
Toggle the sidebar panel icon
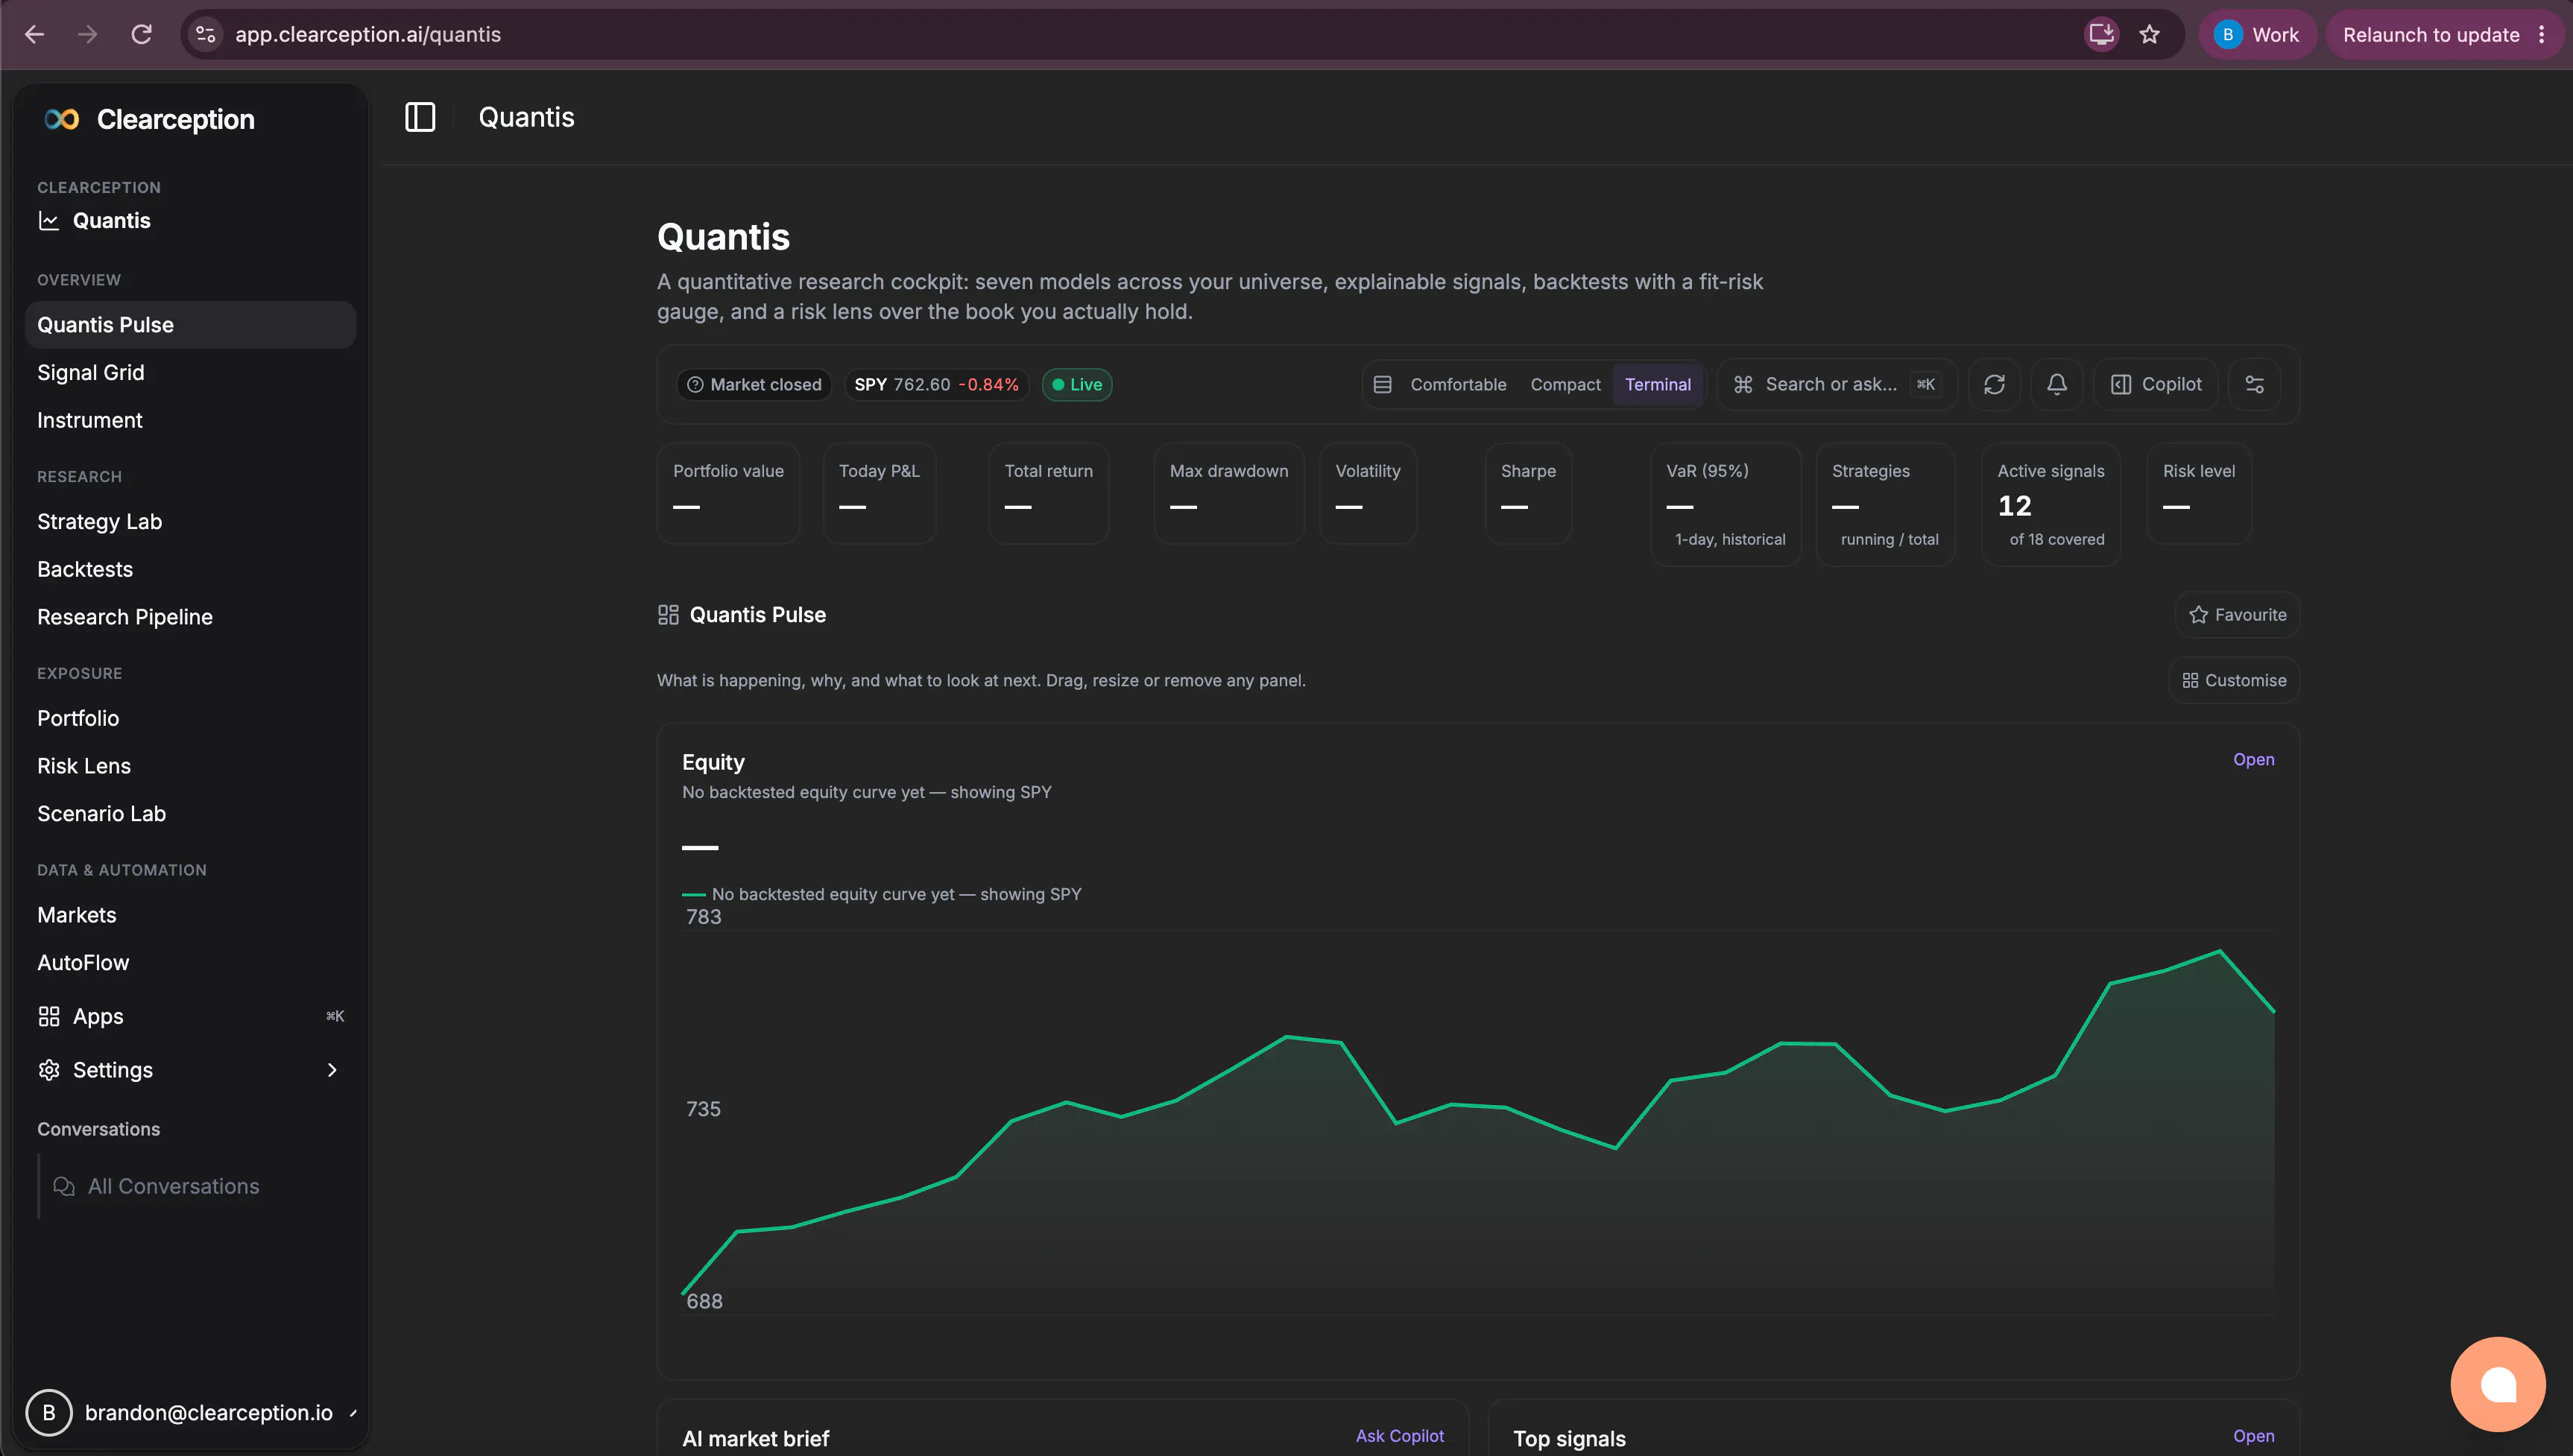point(420,117)
